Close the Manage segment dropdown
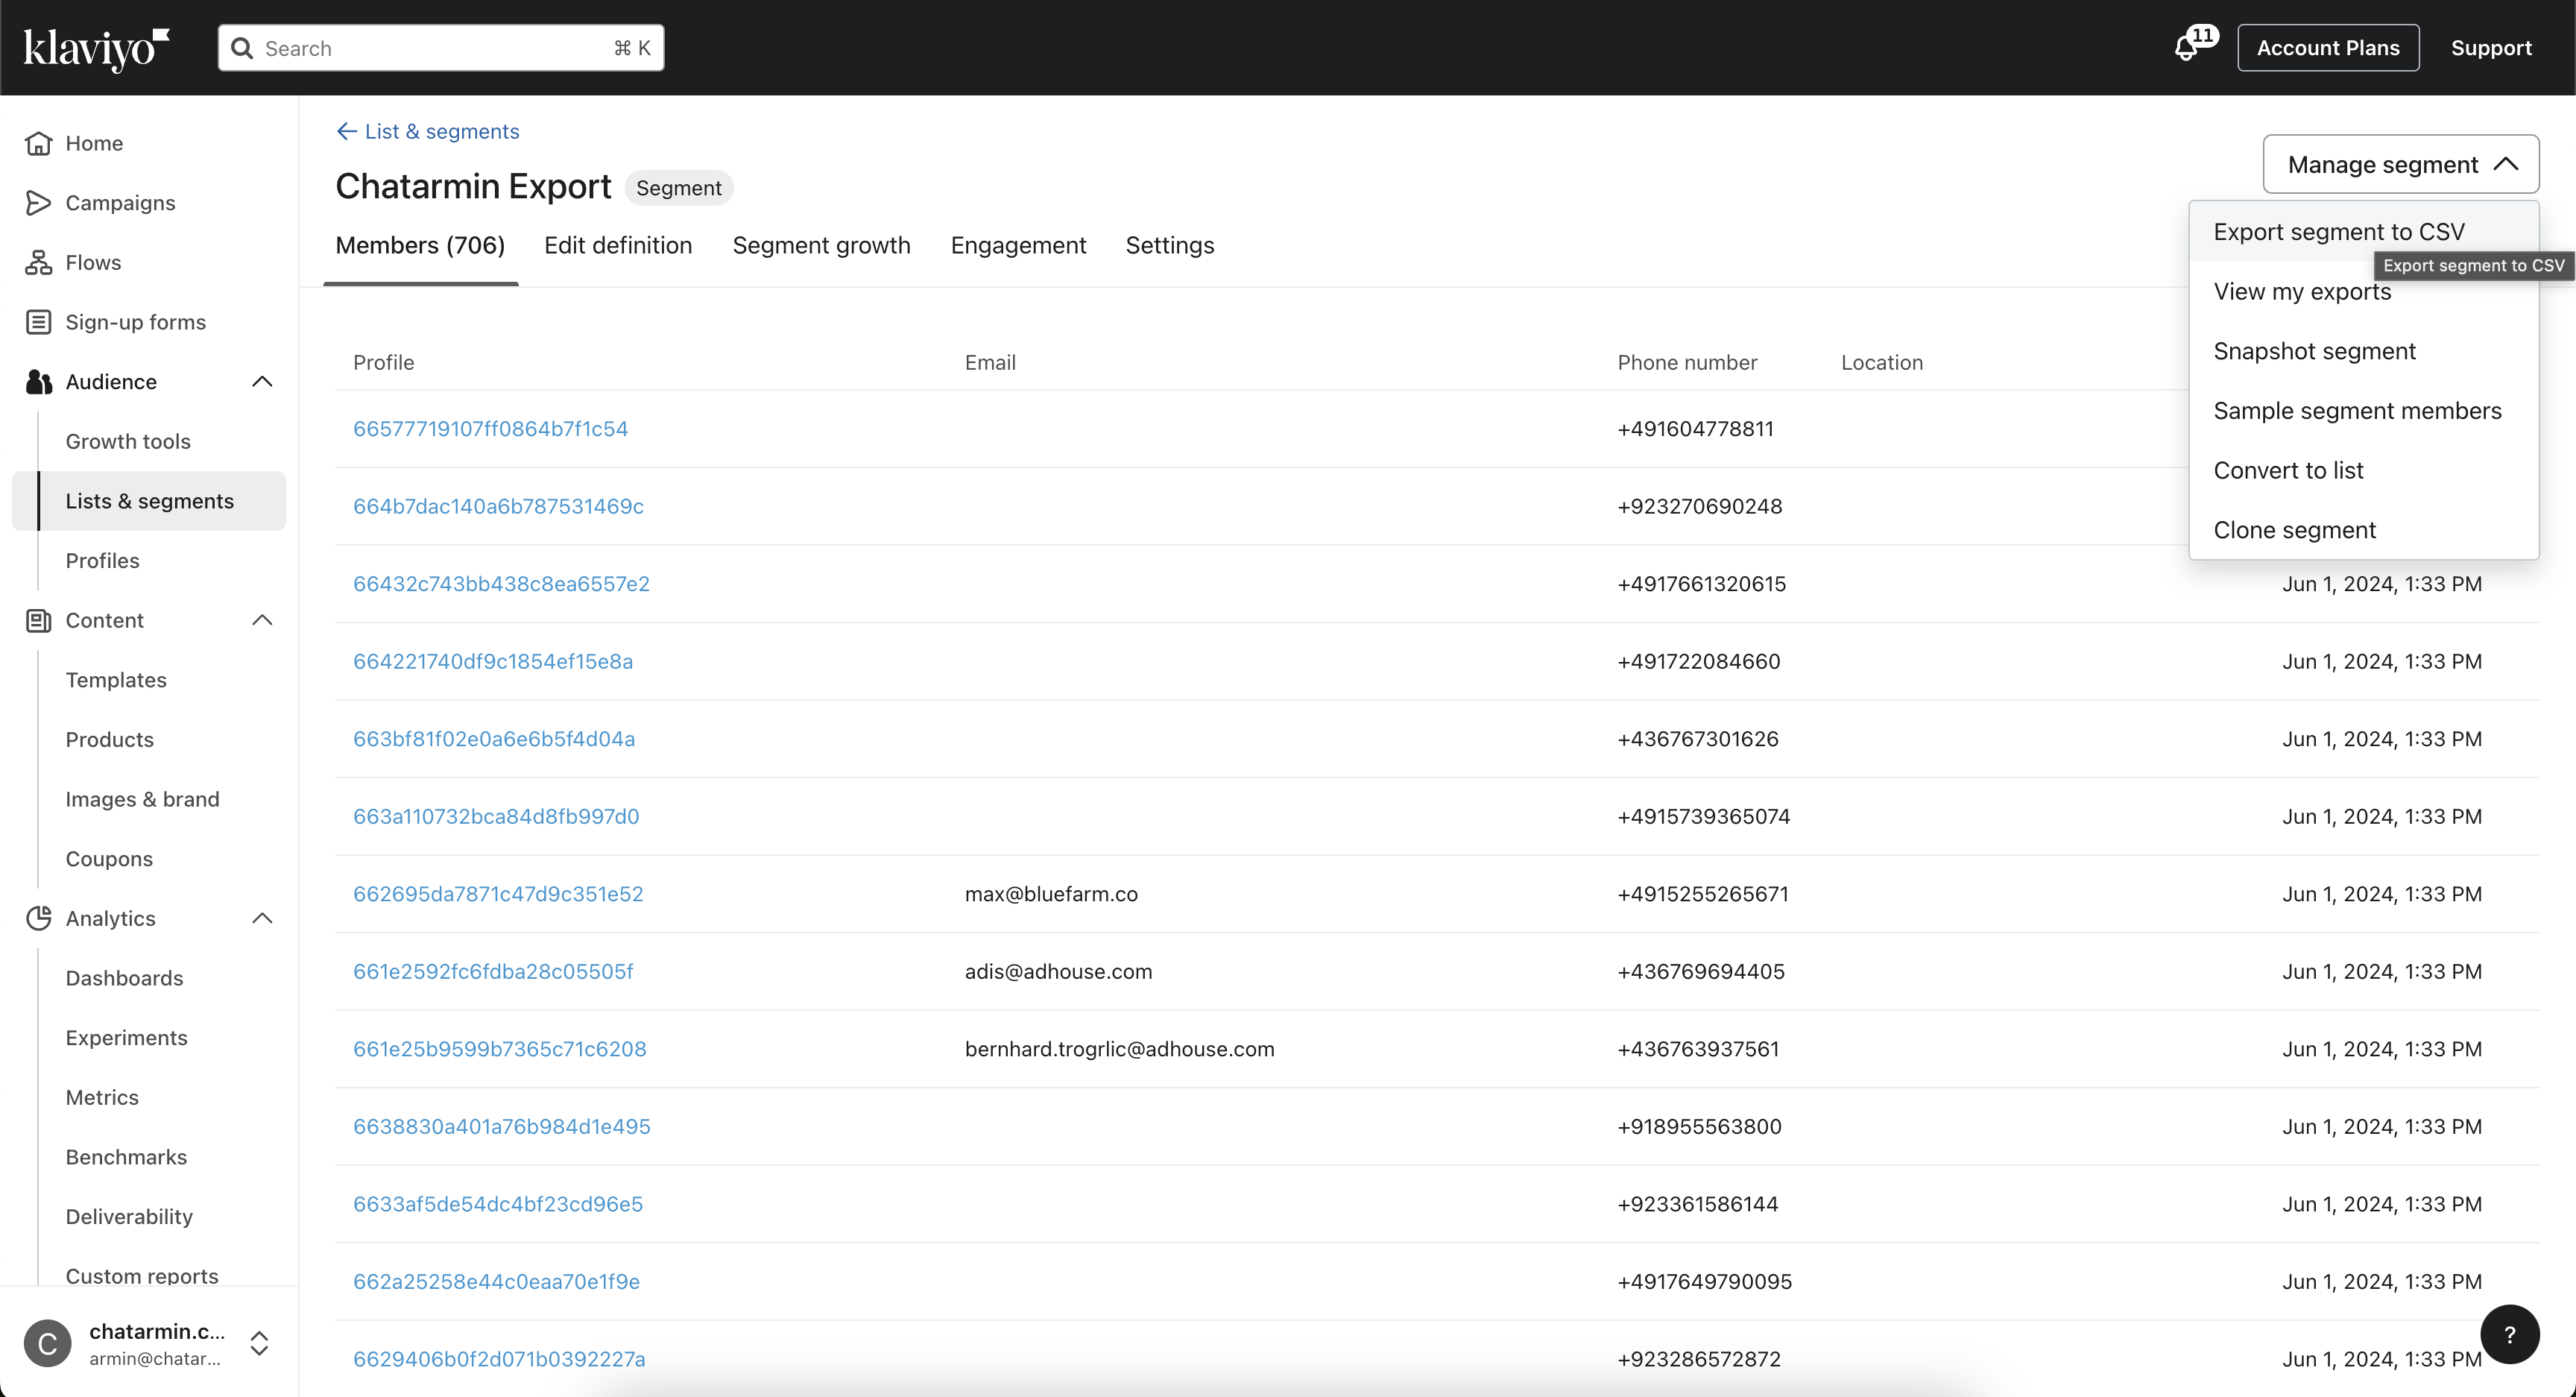 point(2400,164)
